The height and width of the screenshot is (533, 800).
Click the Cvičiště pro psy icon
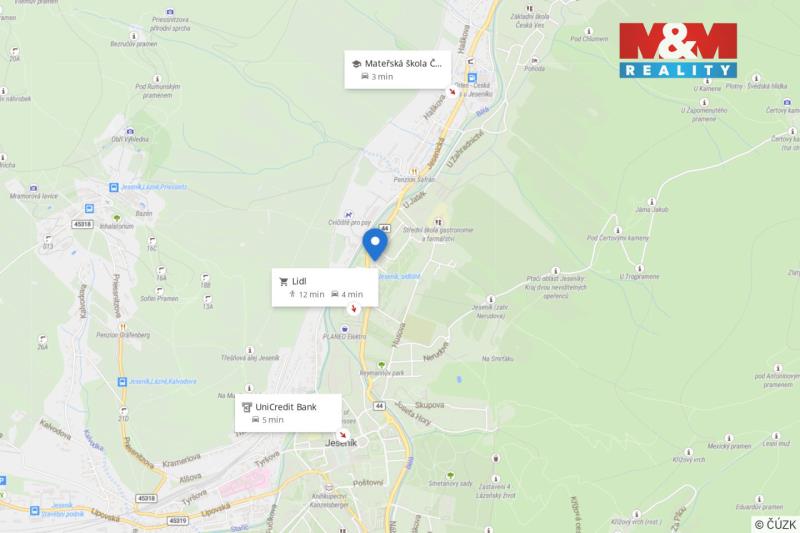(x=348, y=214)
